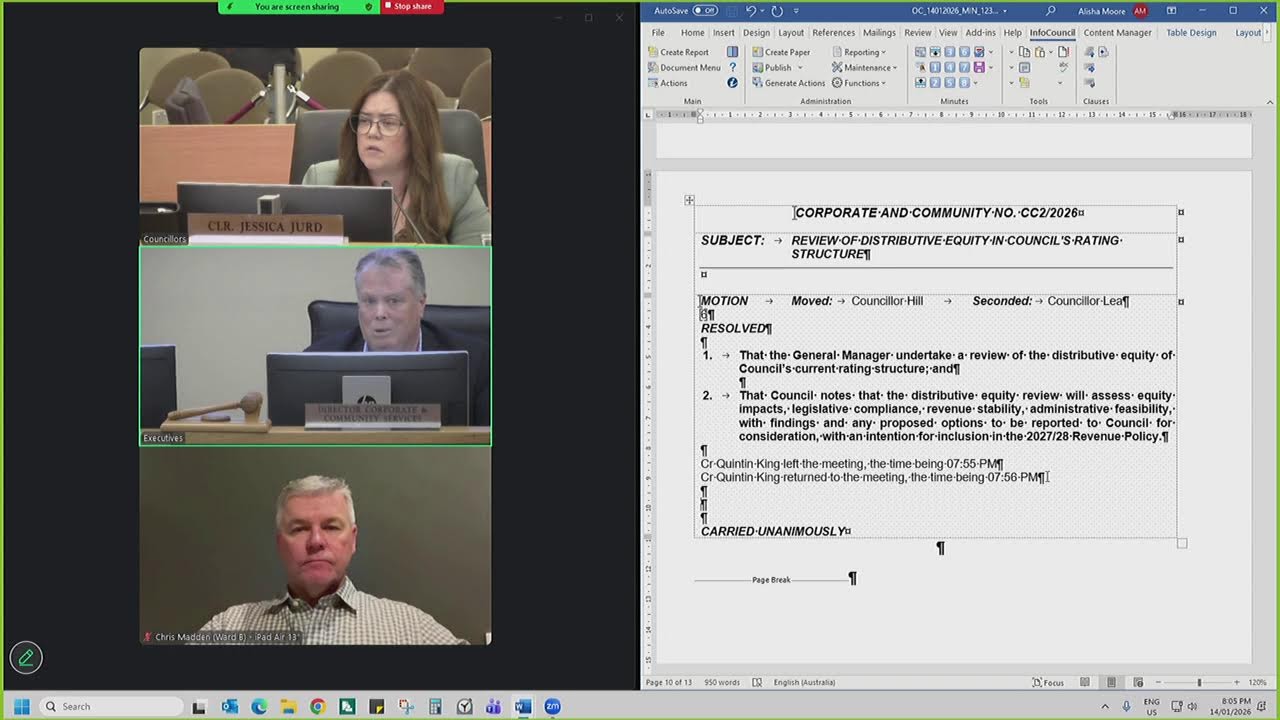Image resolution: width=1280 pixels, height=720 pixels.
Task: Open the Document Menu button
Action: [x=683, y=68]
